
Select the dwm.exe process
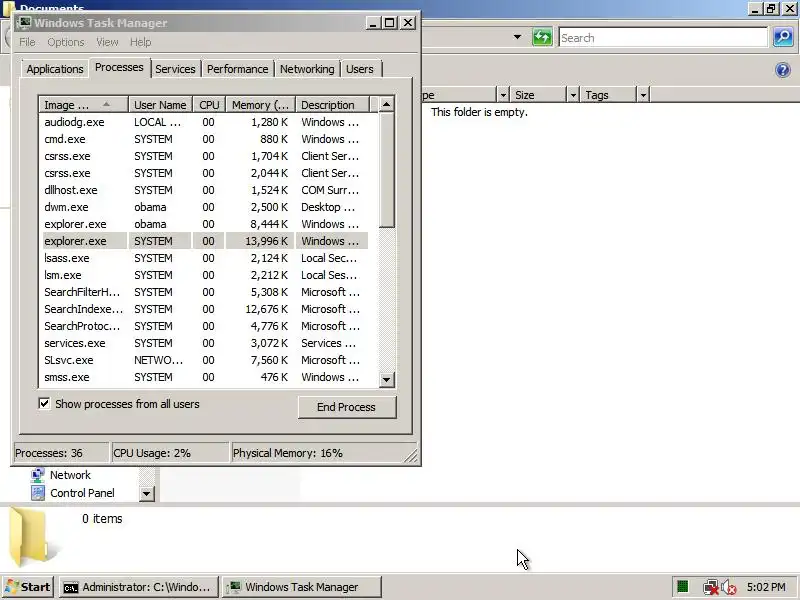point(205,207)
